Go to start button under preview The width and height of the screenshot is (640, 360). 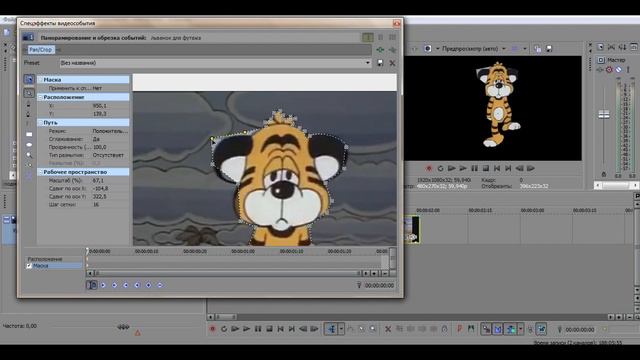(x=497, y=168)
